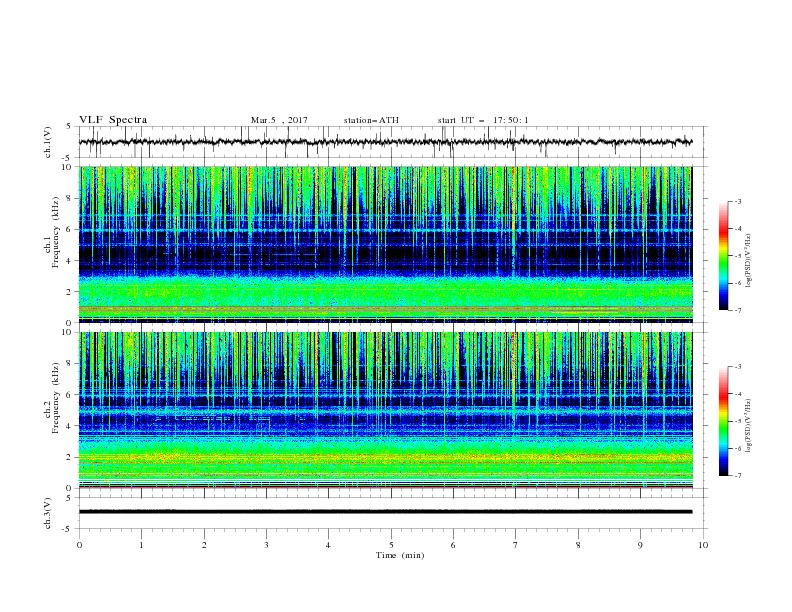
Task: Click the 'station=ATH' label
Action: (371, 120)
